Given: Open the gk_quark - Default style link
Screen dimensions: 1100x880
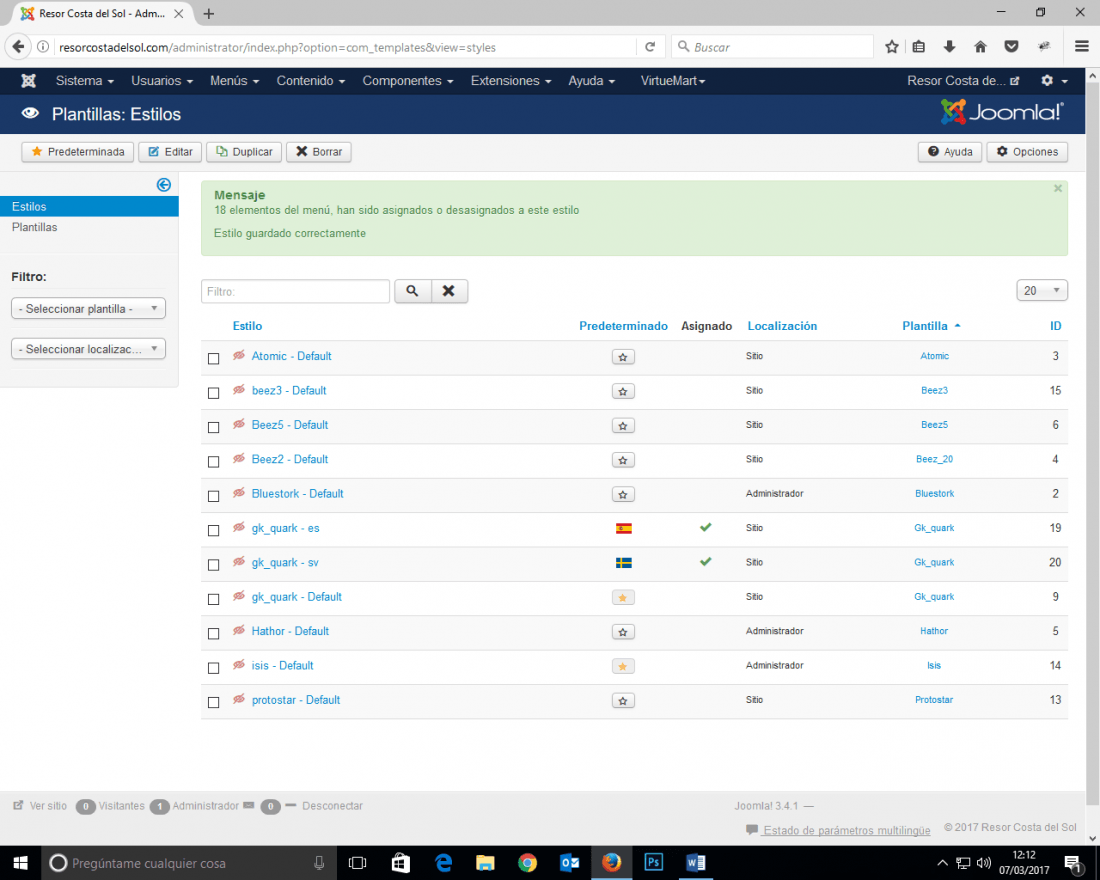Looking at the screenshot, I should coord(297,596).
